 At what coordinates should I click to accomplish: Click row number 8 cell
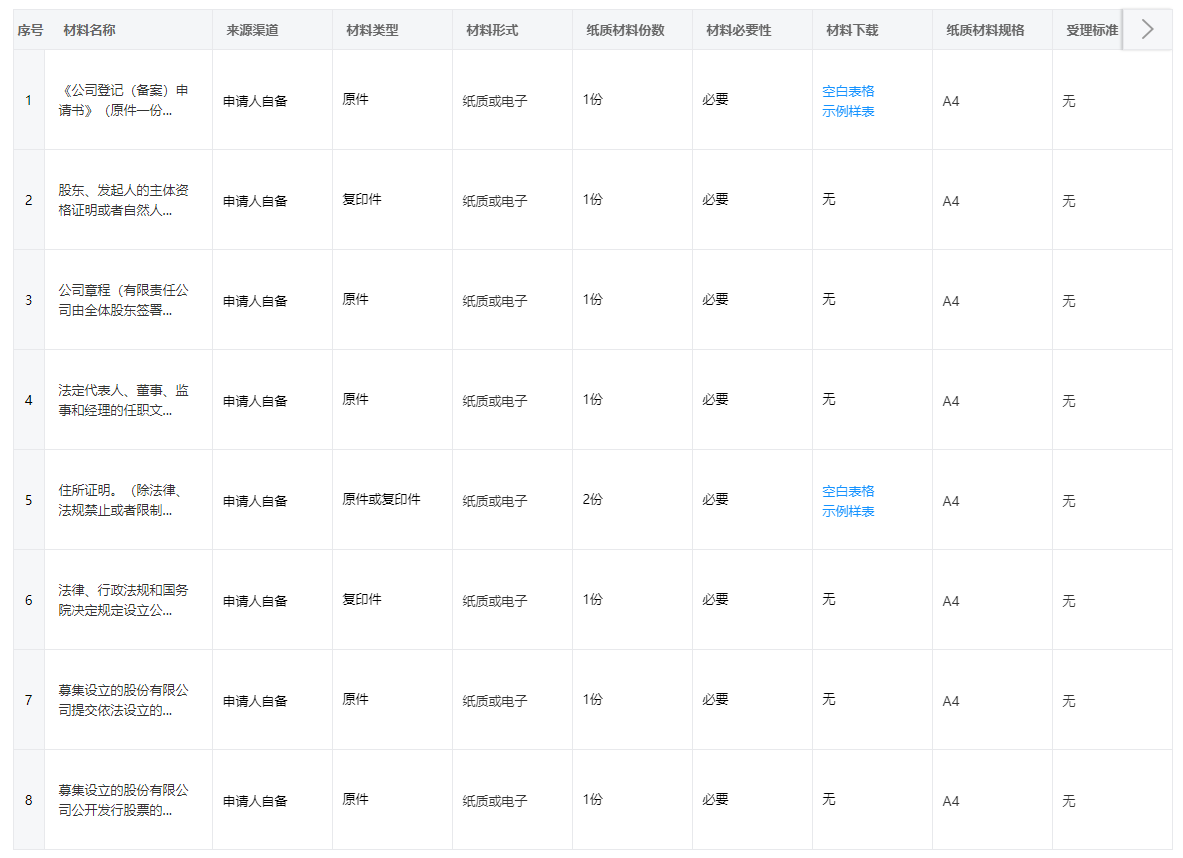click(x=29, y=800)
